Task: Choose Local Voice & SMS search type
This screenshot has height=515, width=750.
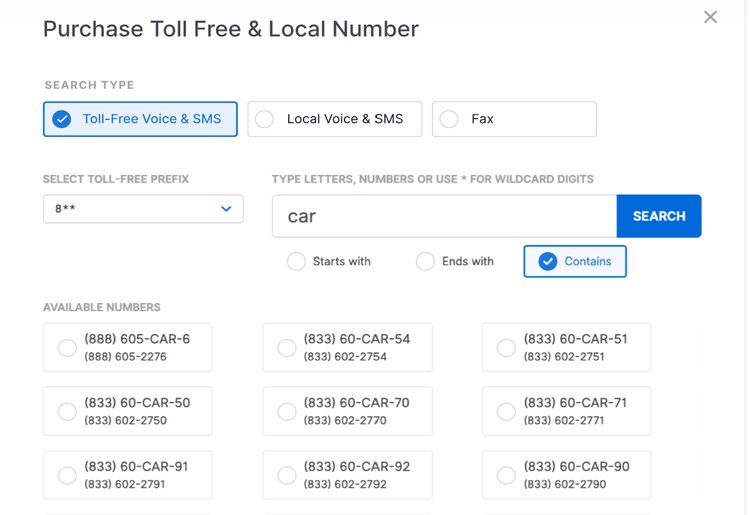Action: (334, 119)
